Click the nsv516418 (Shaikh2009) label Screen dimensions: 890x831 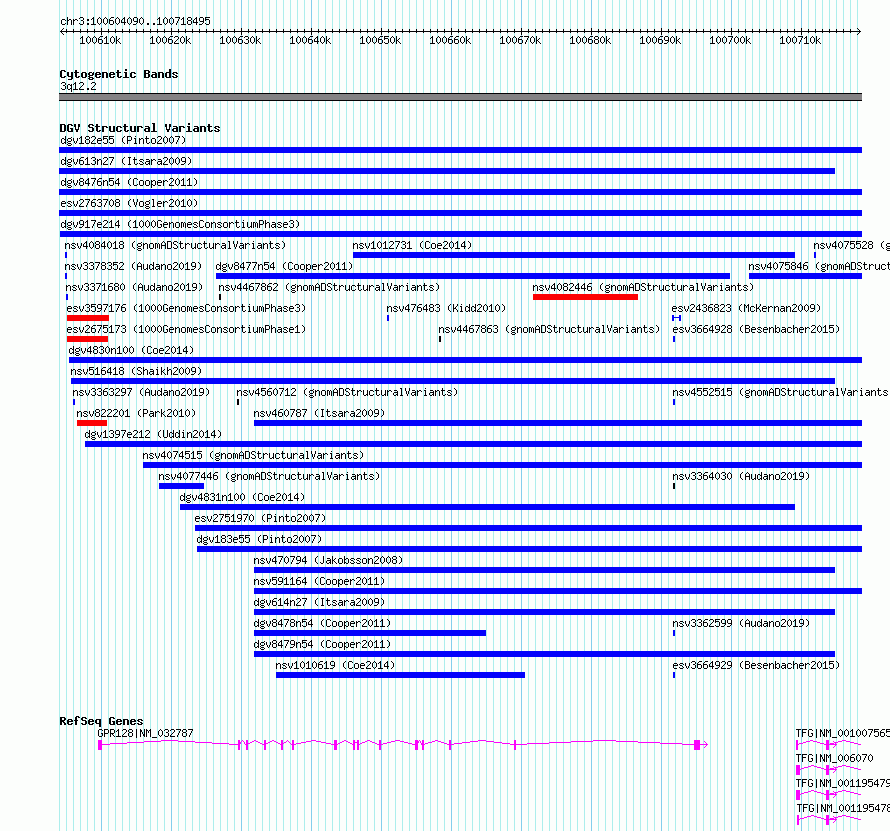coord(136,371)
